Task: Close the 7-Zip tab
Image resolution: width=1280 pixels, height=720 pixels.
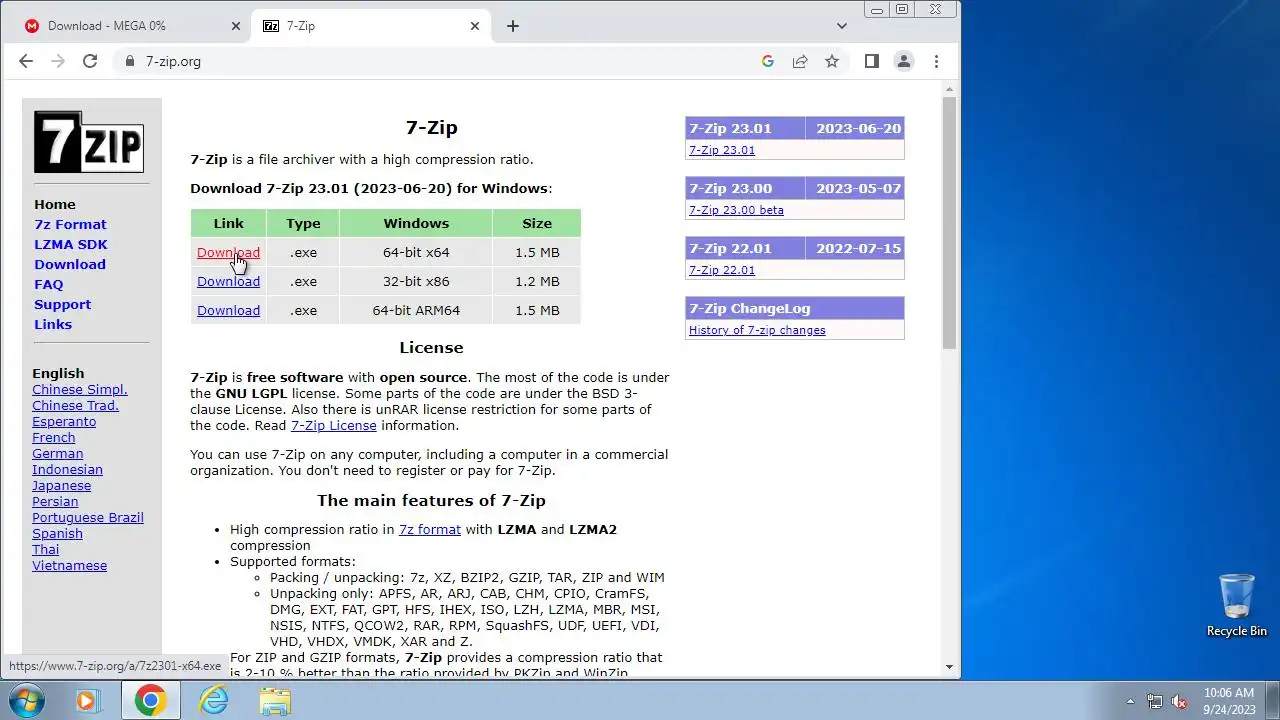Action: [475, 26]
